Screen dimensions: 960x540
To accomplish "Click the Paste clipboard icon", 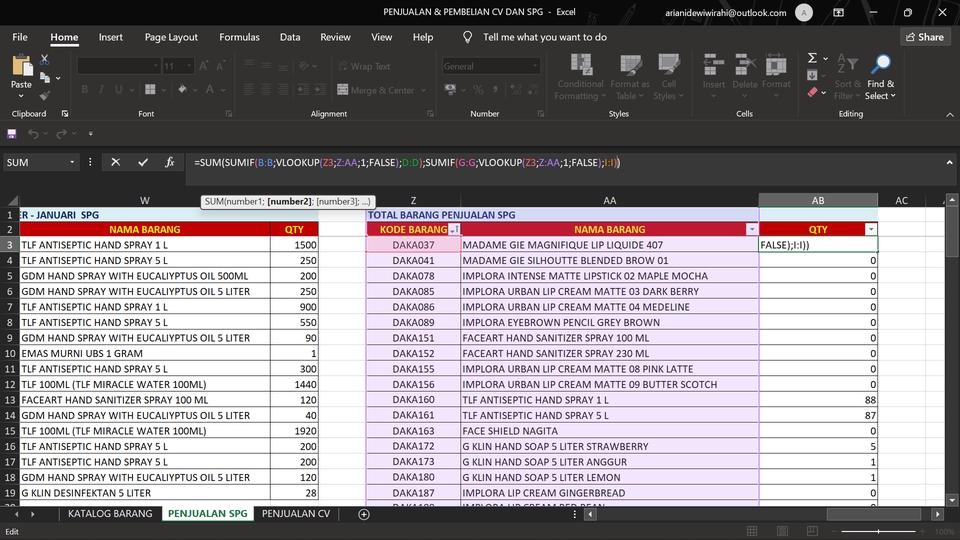I will coord(21,65).
